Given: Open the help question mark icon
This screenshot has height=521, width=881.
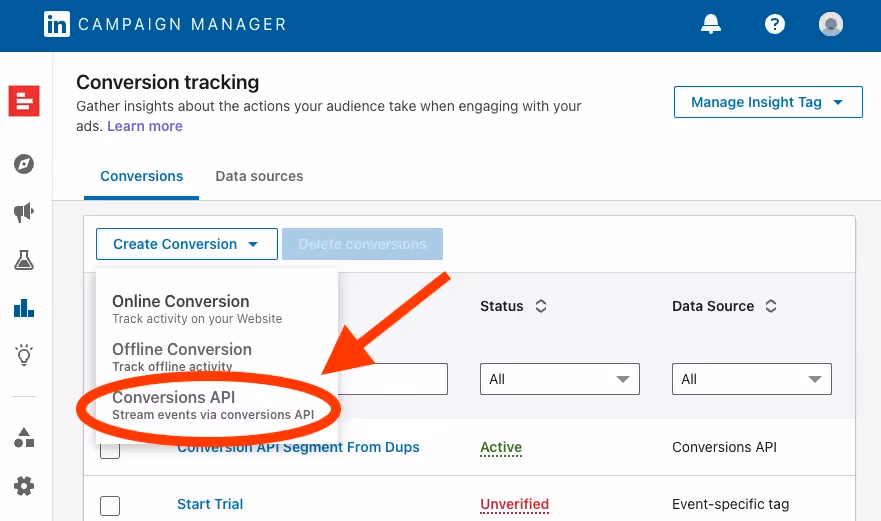Looking at the screenshot, I should (x=774, y=24).
